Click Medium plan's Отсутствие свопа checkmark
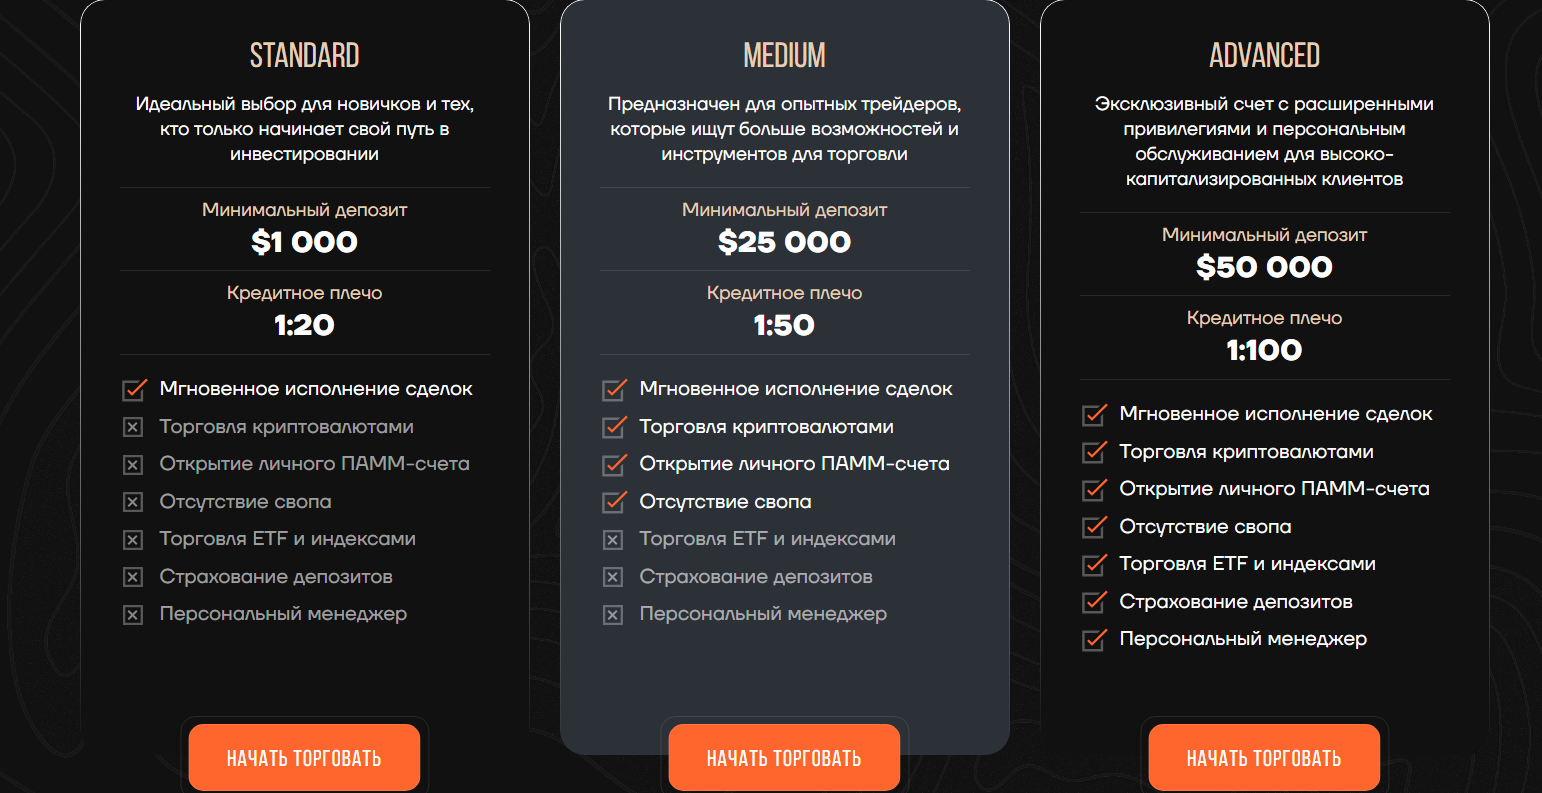 click(x=614, y=502)
